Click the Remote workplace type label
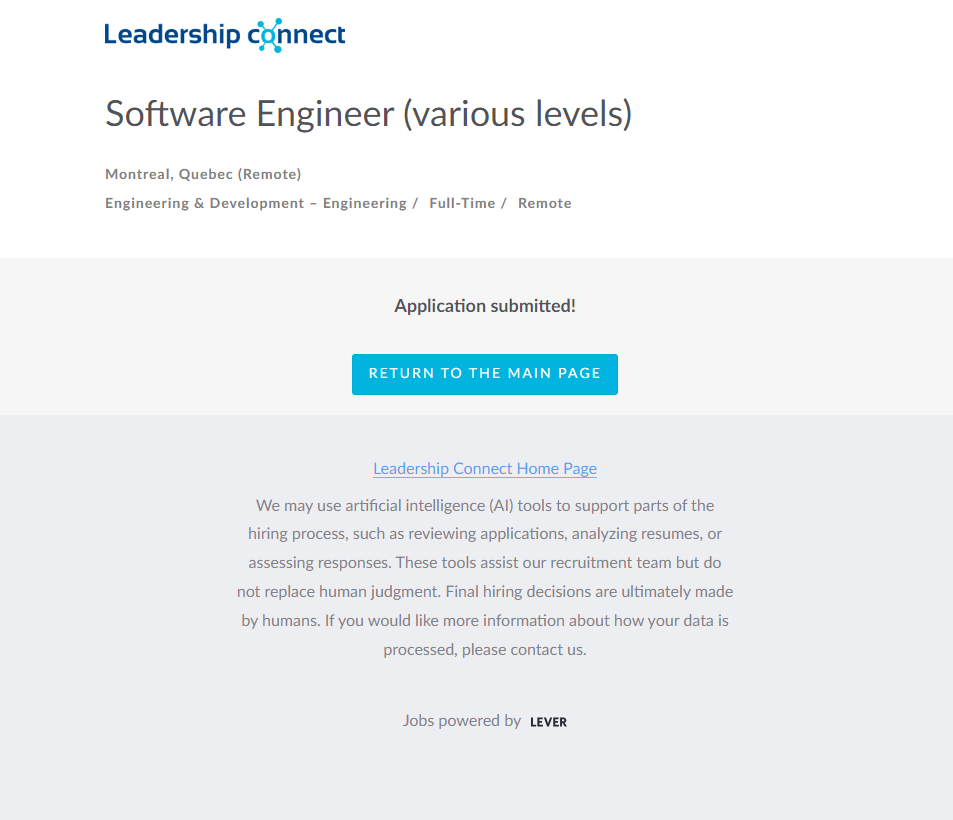This screenshot has height=820, width=953. coord(545,203)
